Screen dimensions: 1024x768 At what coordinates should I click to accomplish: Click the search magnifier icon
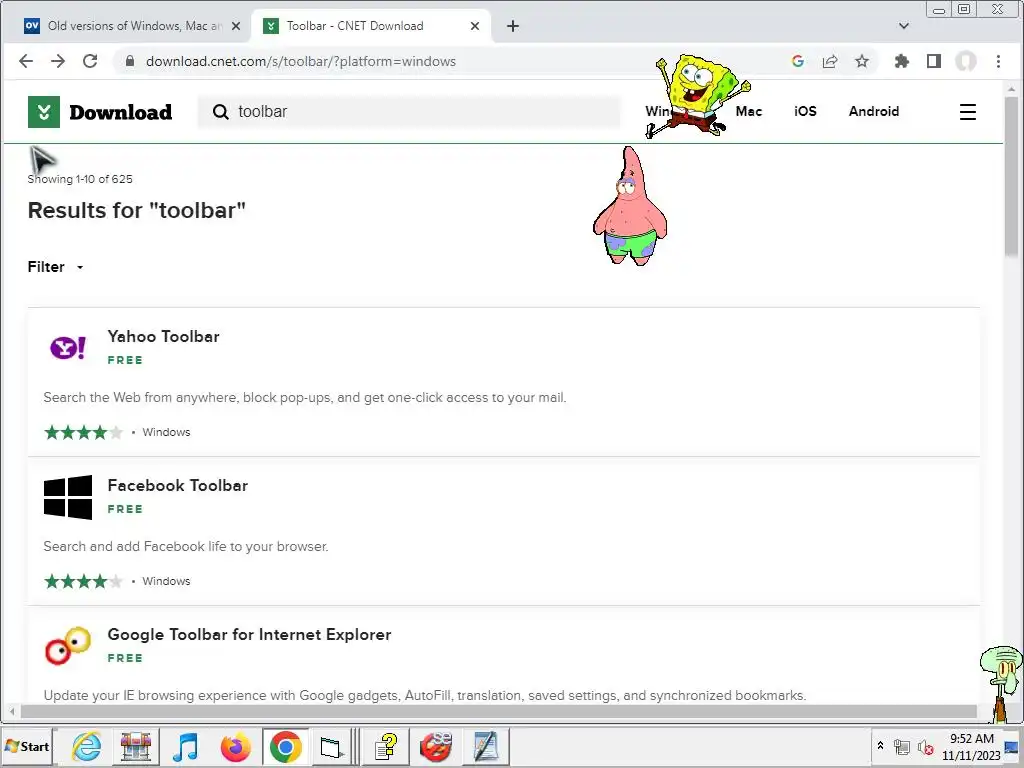(x=221, y=112)
